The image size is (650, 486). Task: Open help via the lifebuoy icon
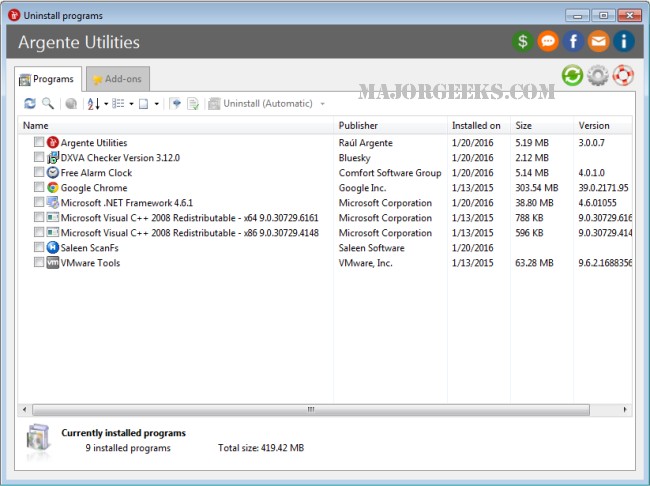(x=624, y=75)
